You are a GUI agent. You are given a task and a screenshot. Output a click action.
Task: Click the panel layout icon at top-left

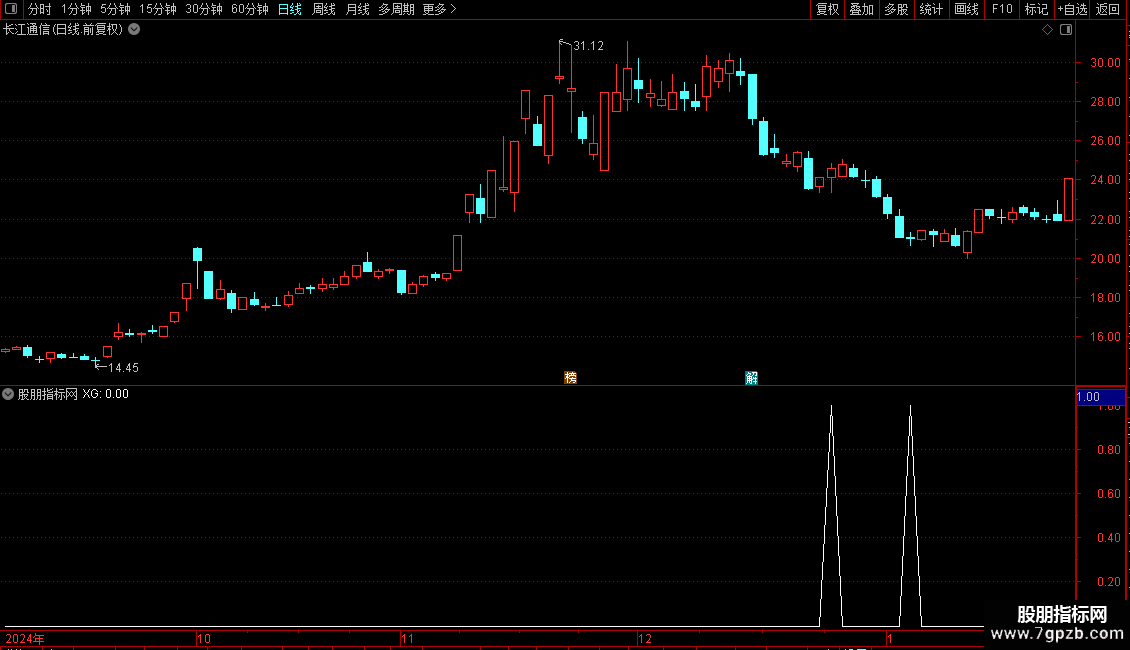tap(11, 9)
